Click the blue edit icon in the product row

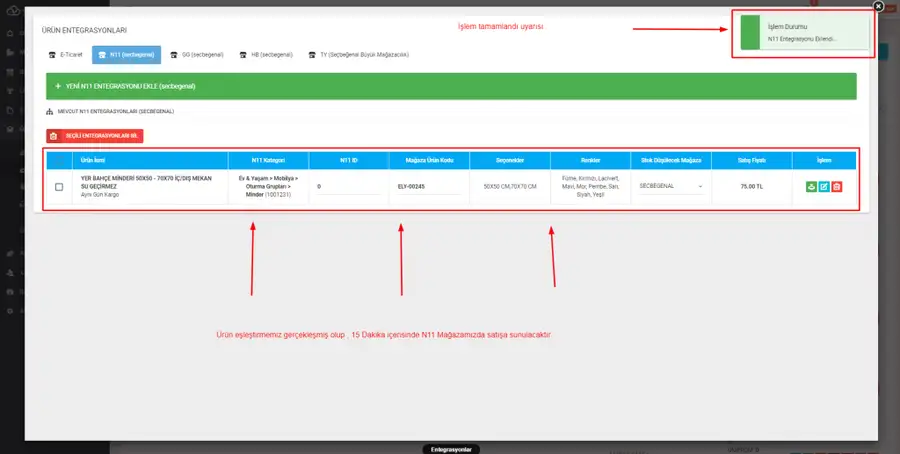[824, 187]
